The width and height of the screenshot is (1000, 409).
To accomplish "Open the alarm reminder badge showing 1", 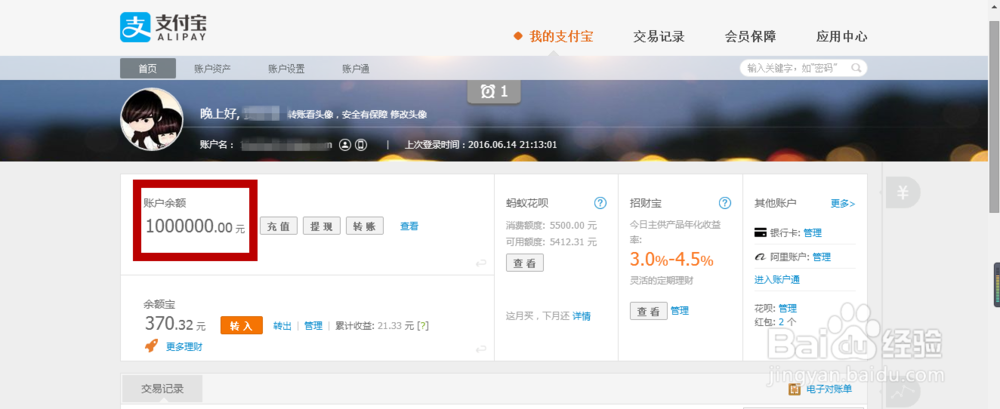I will click(494, 92).
